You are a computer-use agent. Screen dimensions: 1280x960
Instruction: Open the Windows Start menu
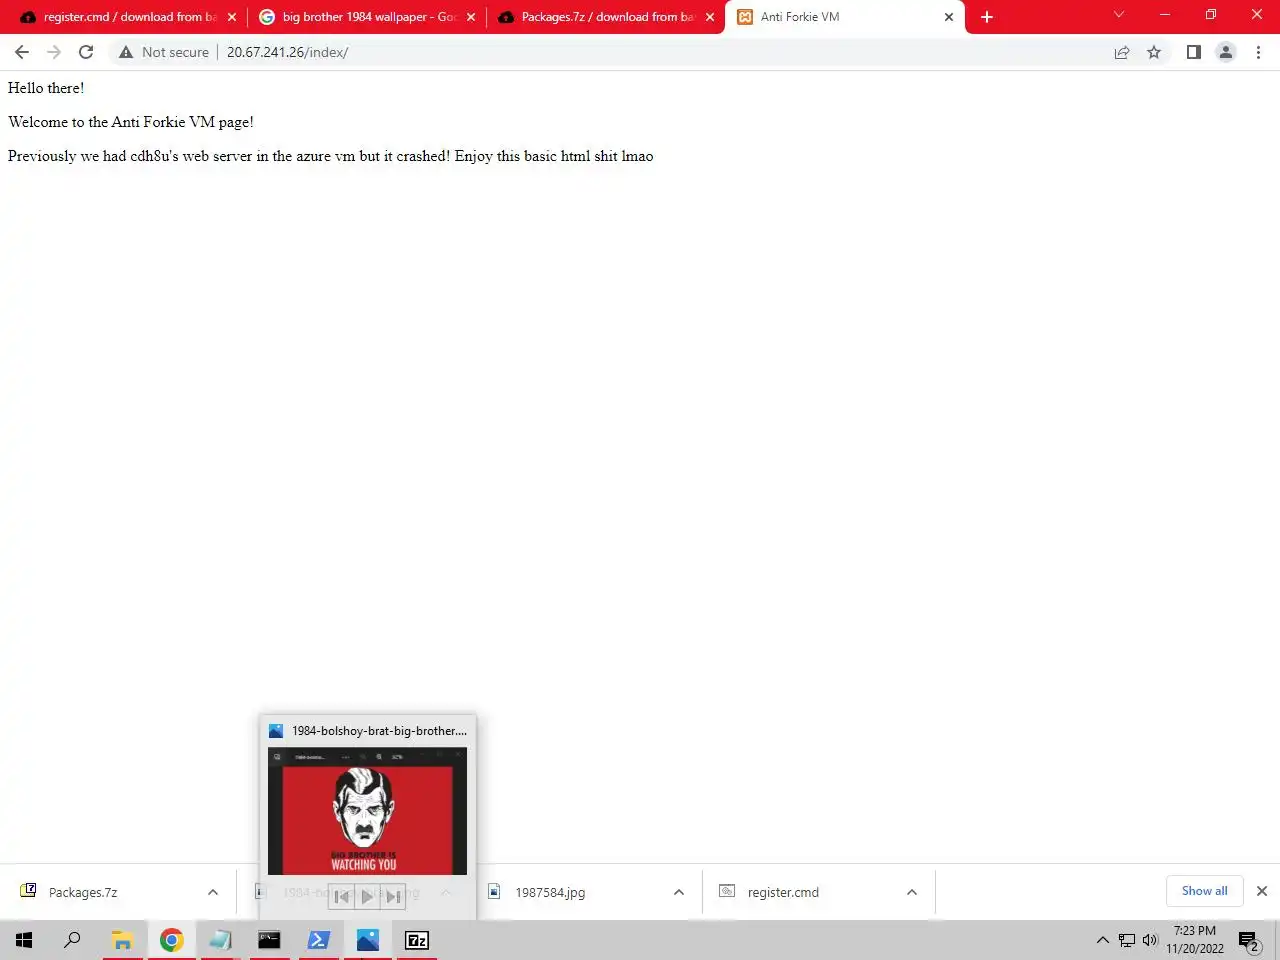coord(24,940)
